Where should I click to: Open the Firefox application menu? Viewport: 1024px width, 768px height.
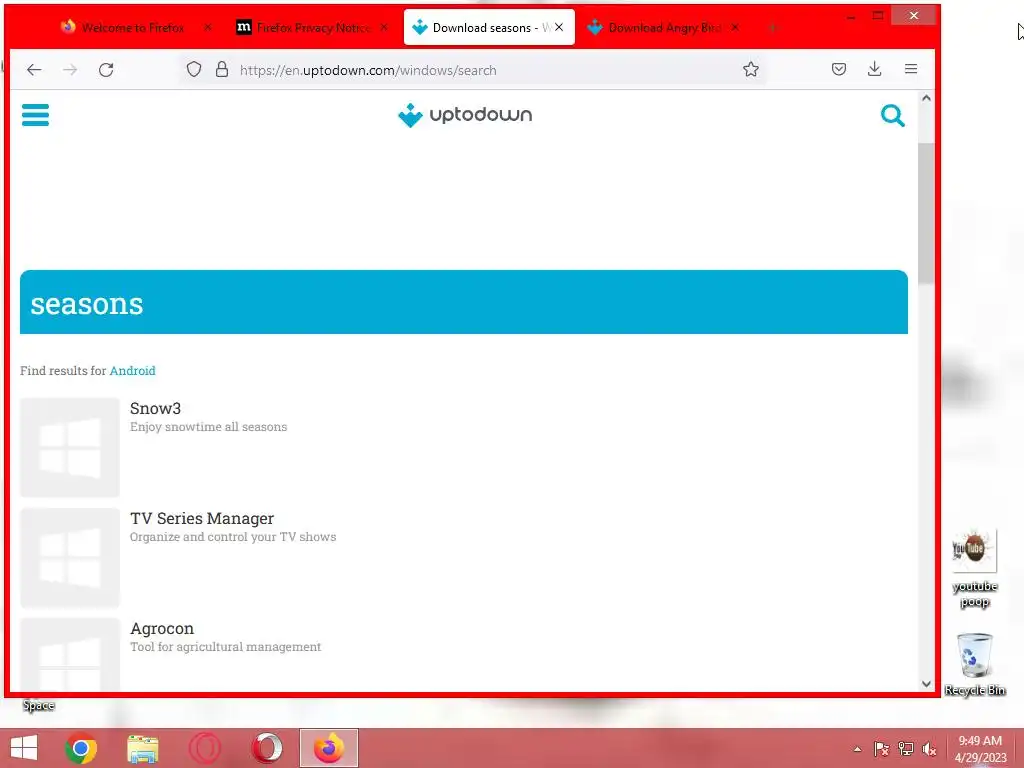click(x=911, y=69)
